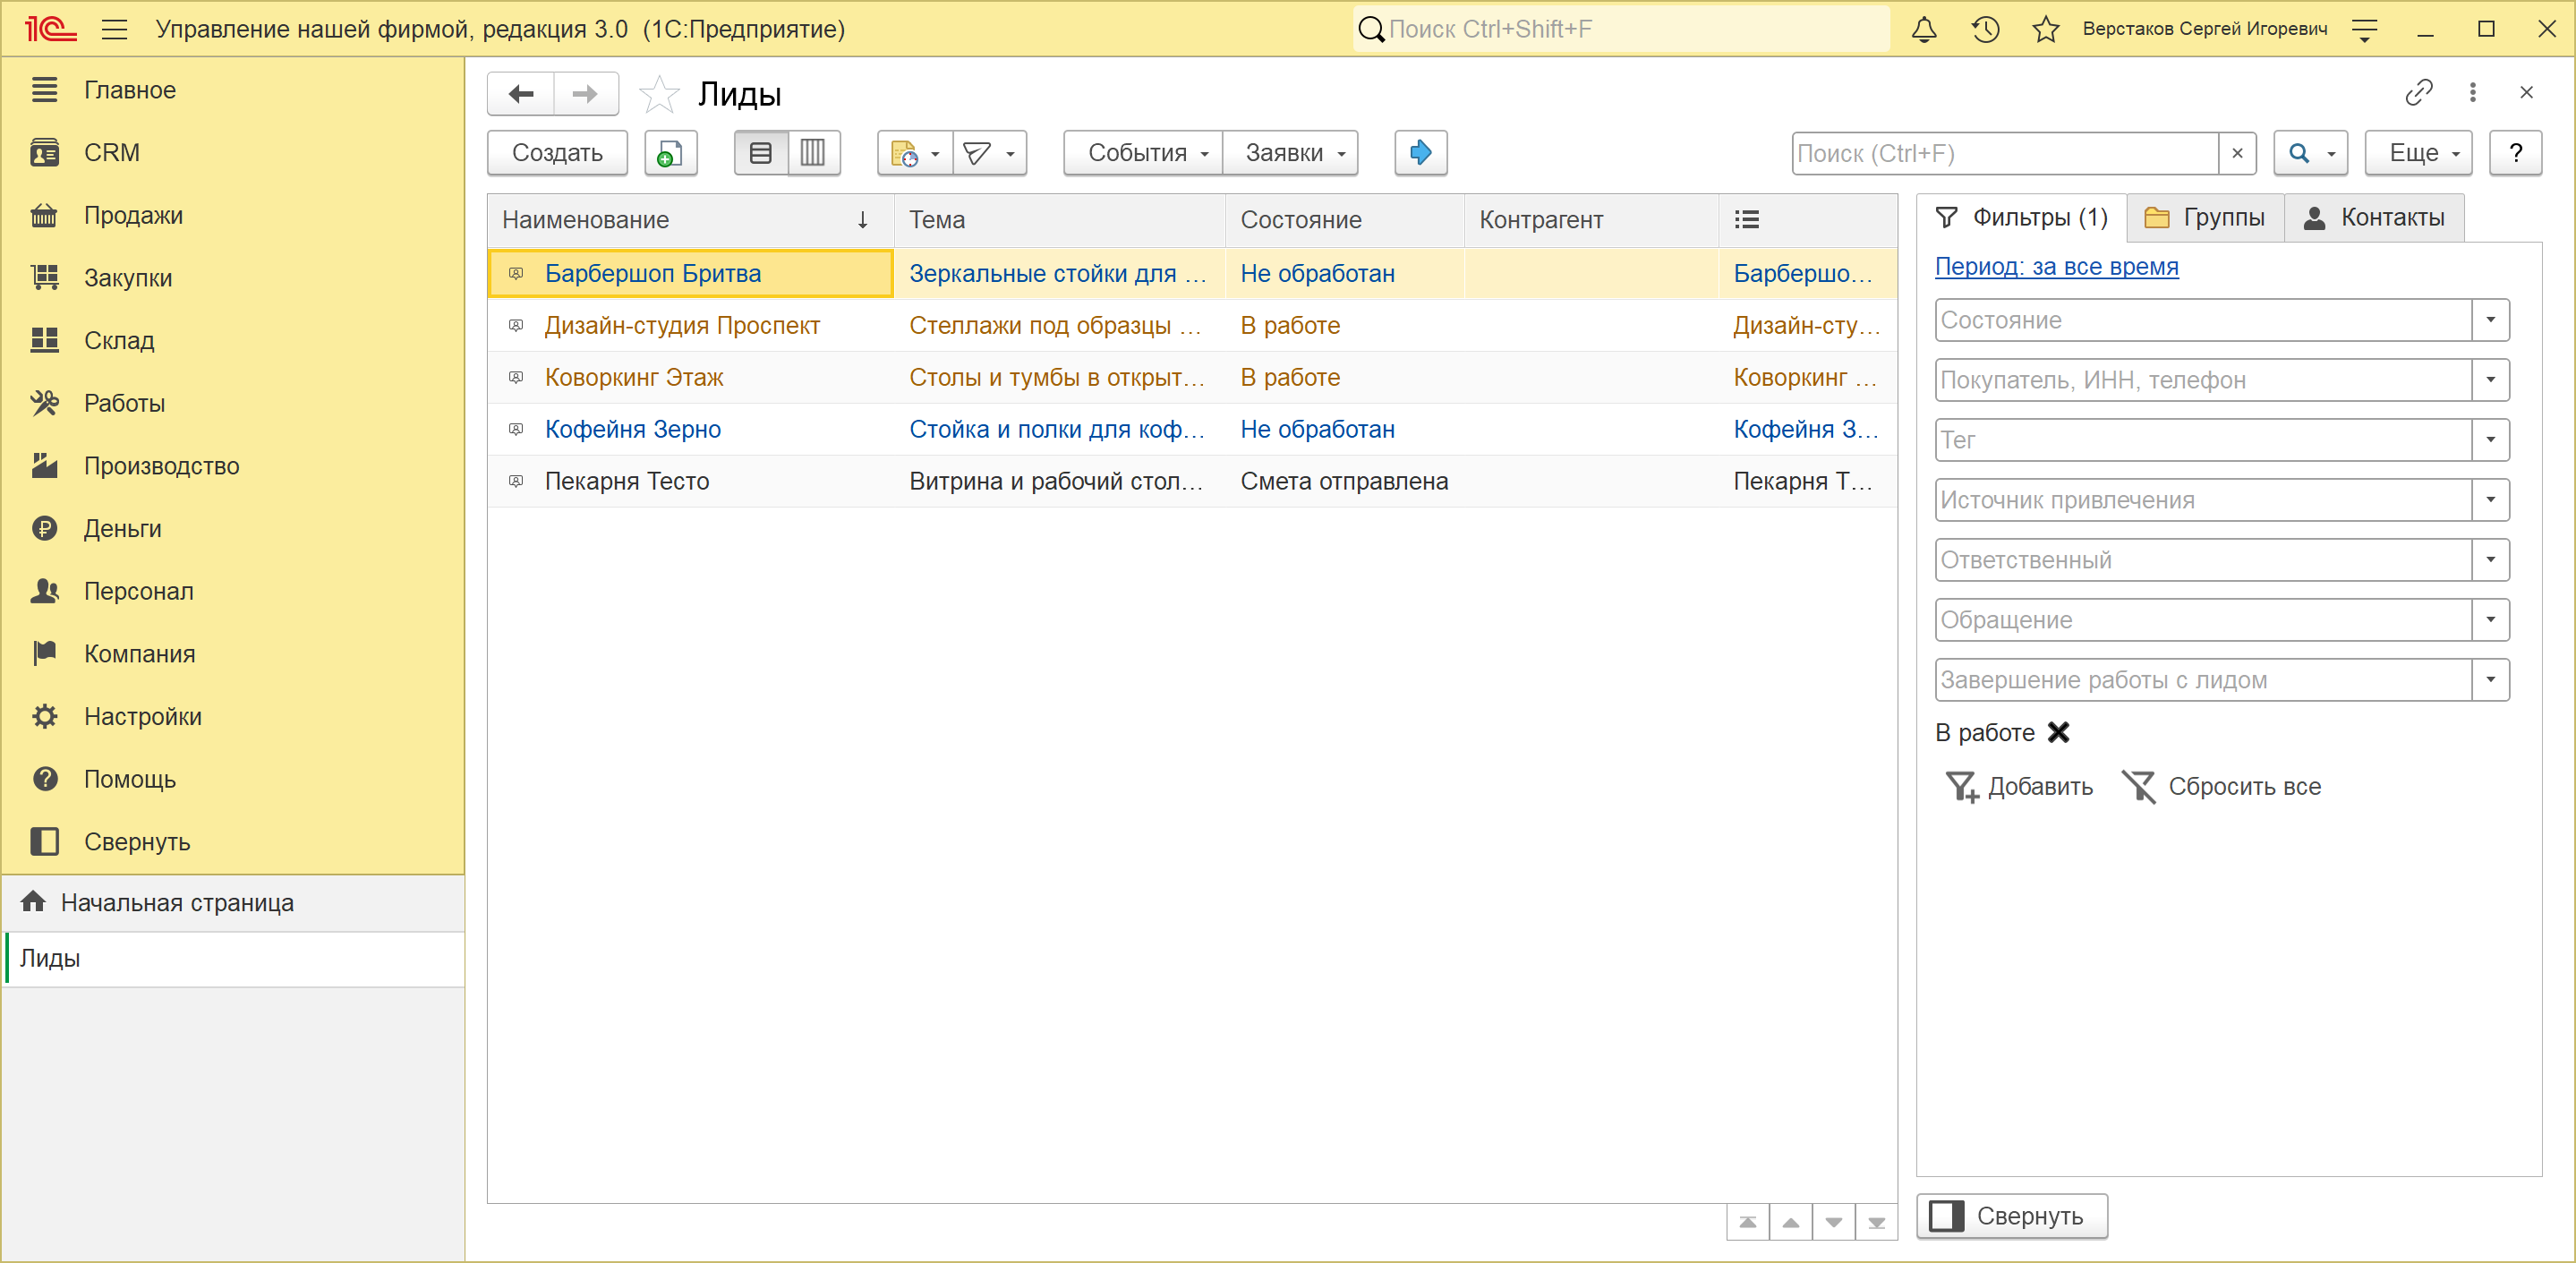This screenshot has width=2576, height=1263.
Task: Add Лиды to favorites with star icon
Action: pyautogui.click(x=659, y=94)
